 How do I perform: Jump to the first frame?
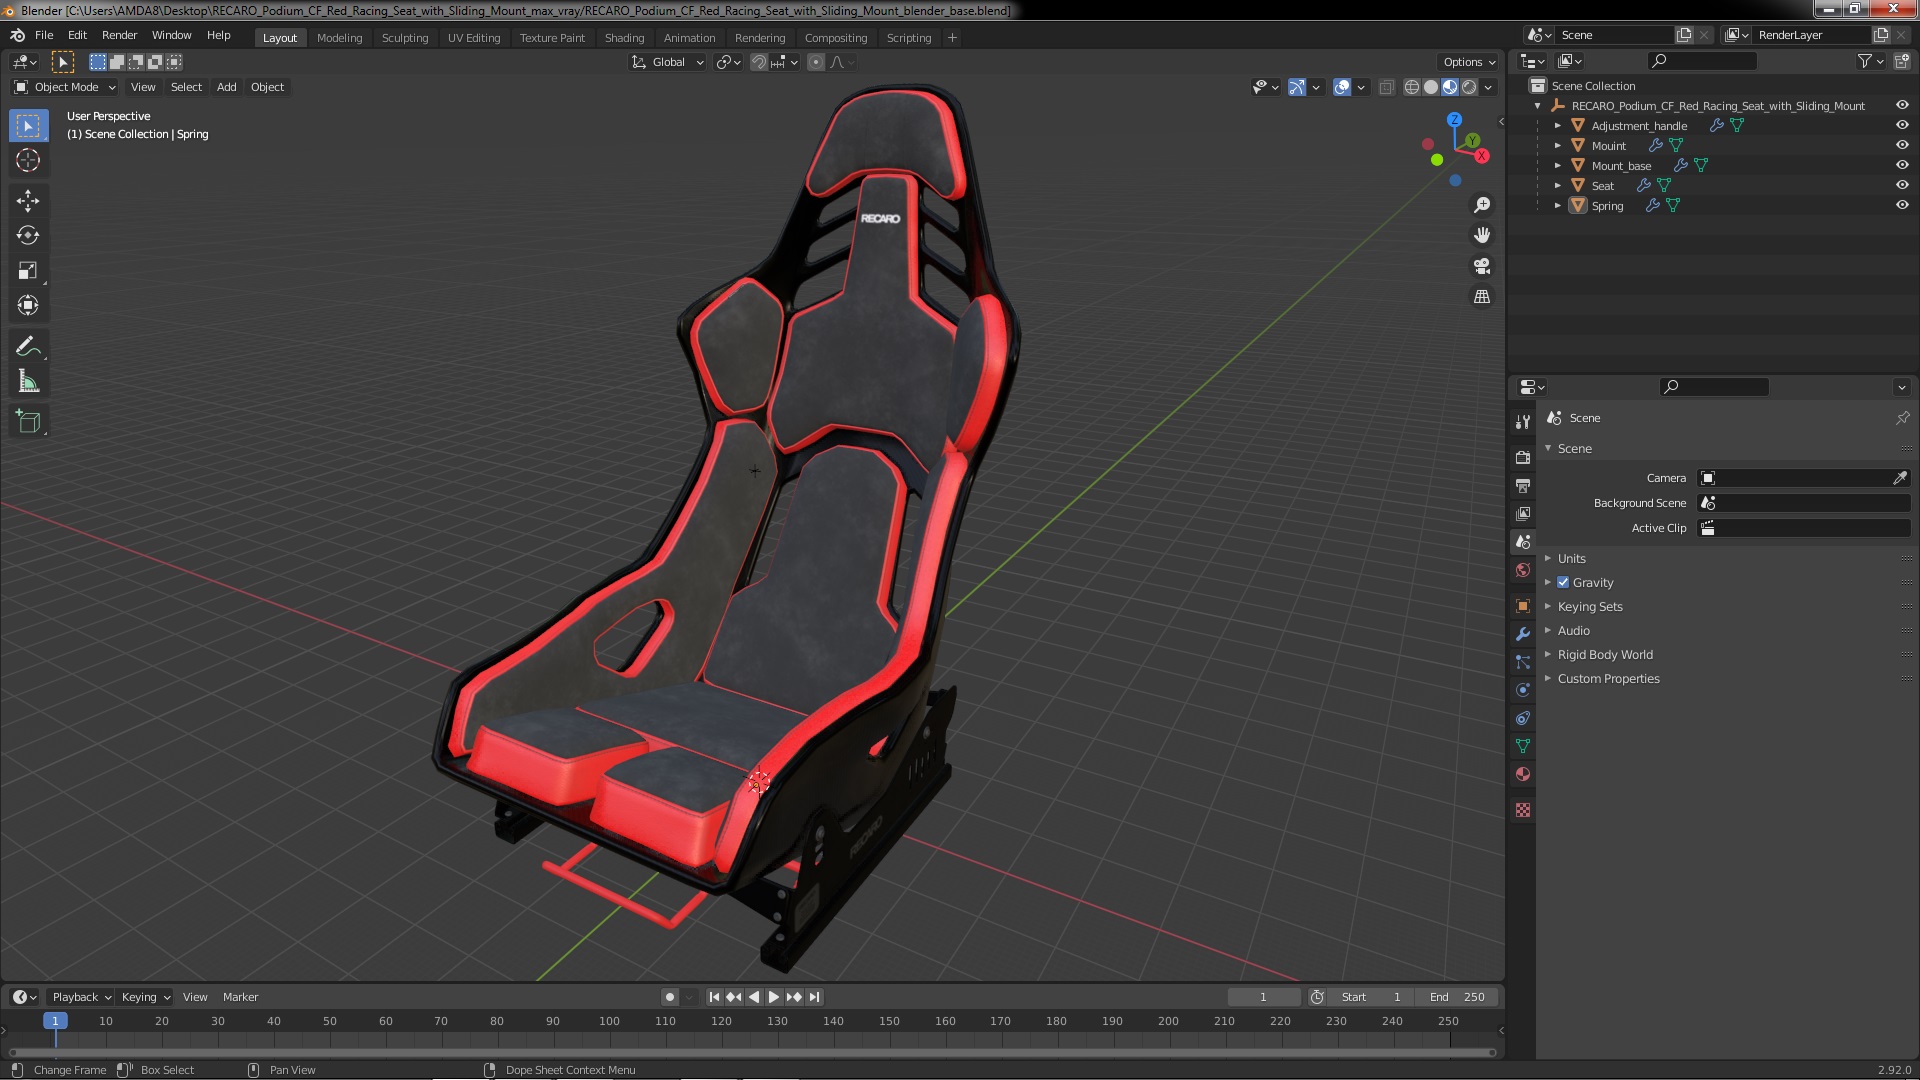tap(714, 997)
